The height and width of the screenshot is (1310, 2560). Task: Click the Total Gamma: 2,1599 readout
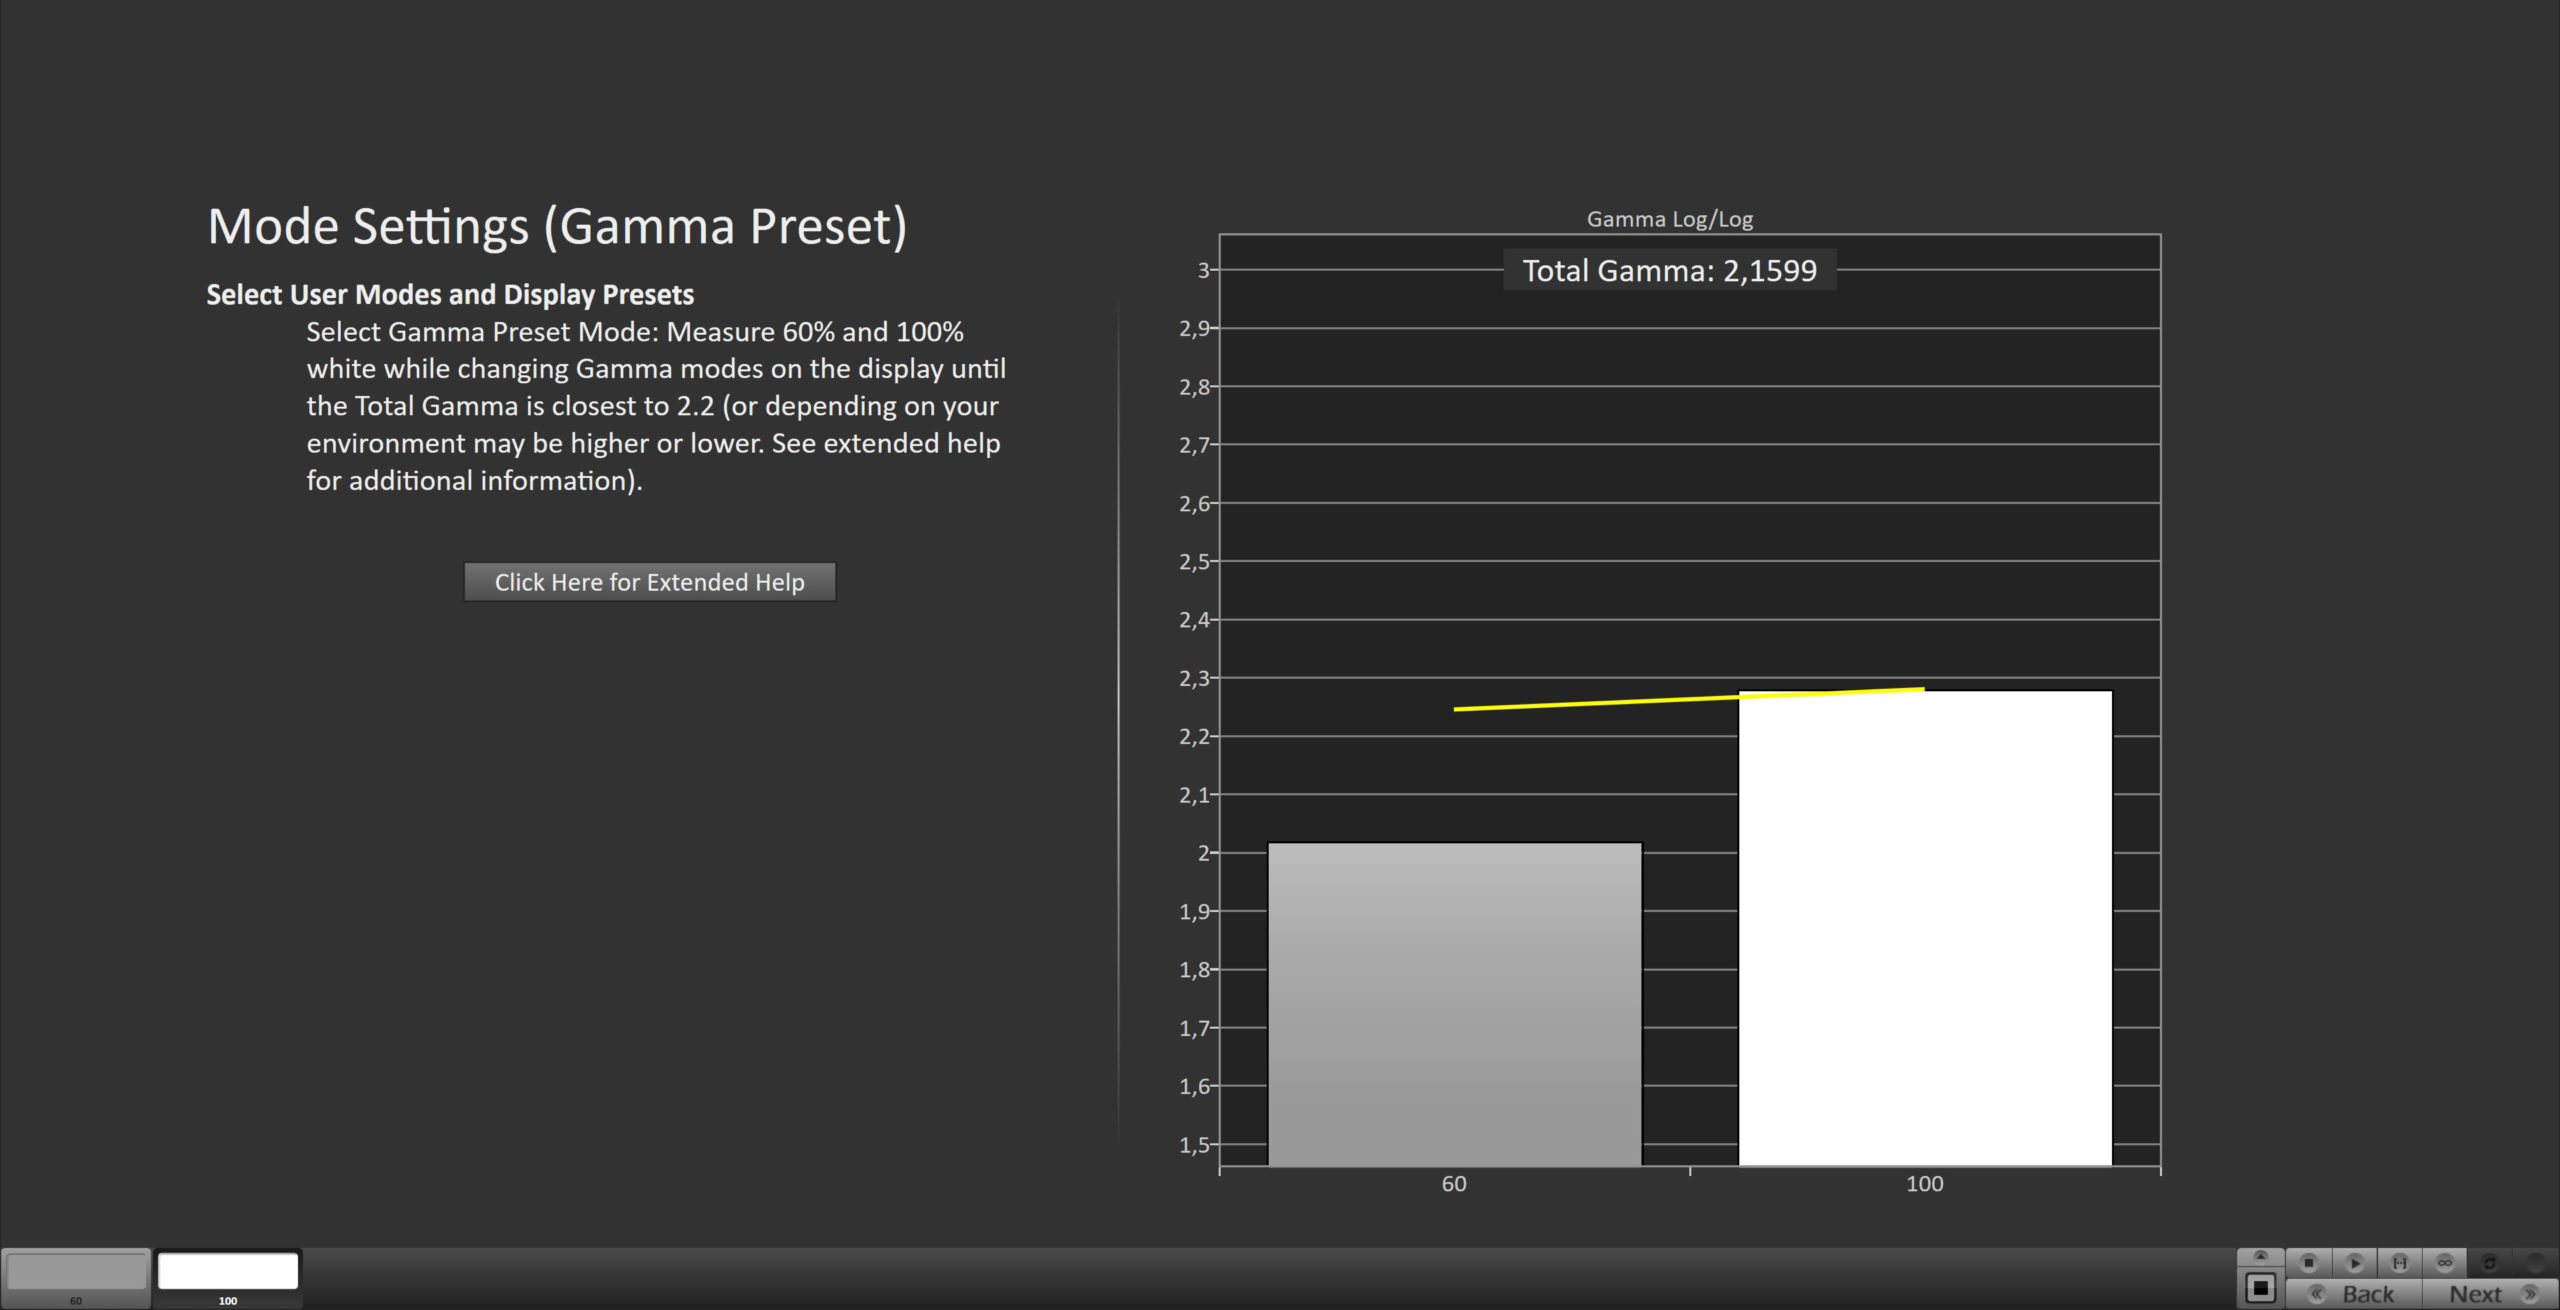[1669, 271]
